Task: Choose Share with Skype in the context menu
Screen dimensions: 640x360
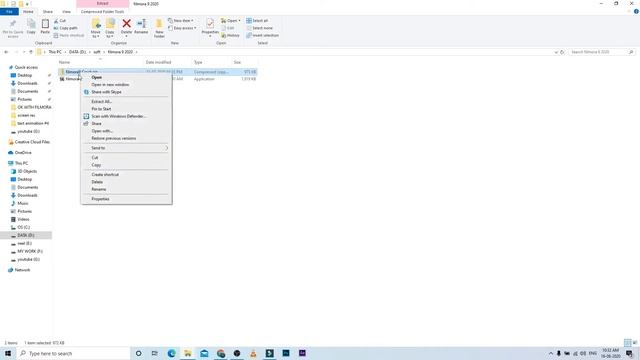Action: click(106, 92)
